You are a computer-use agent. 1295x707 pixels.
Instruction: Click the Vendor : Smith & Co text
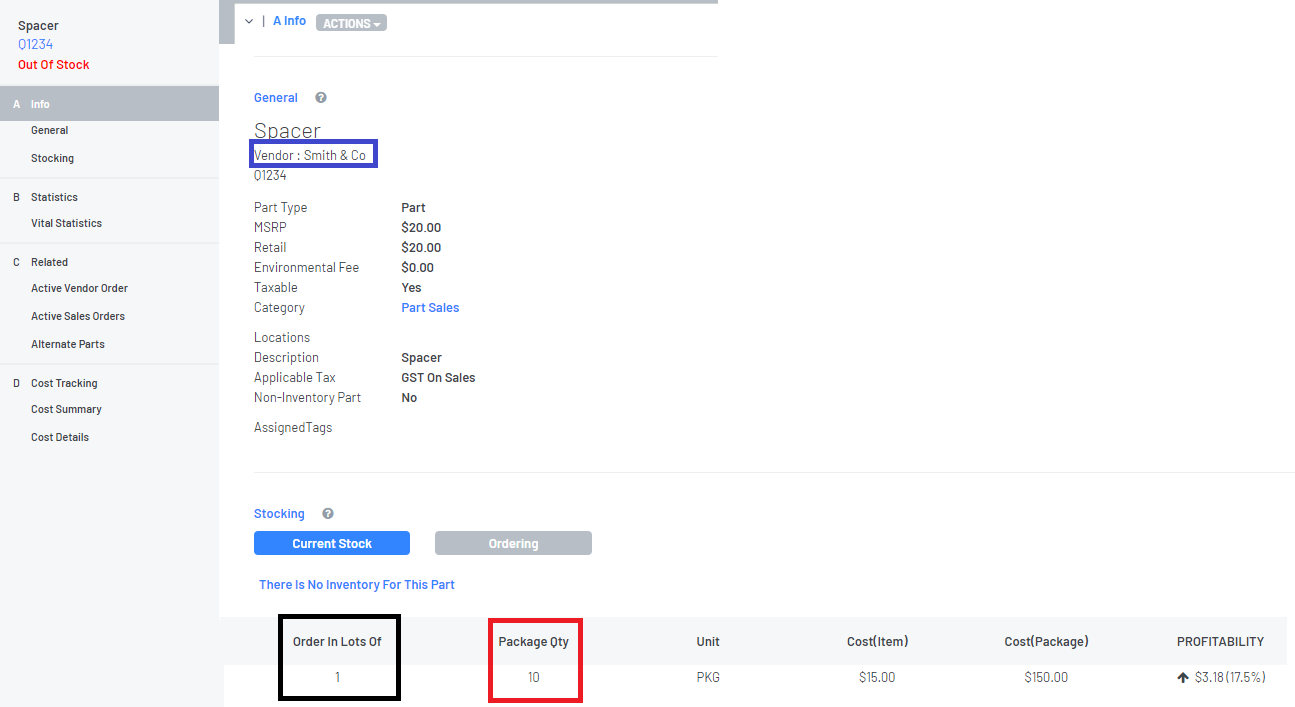(x=310, y=155)
